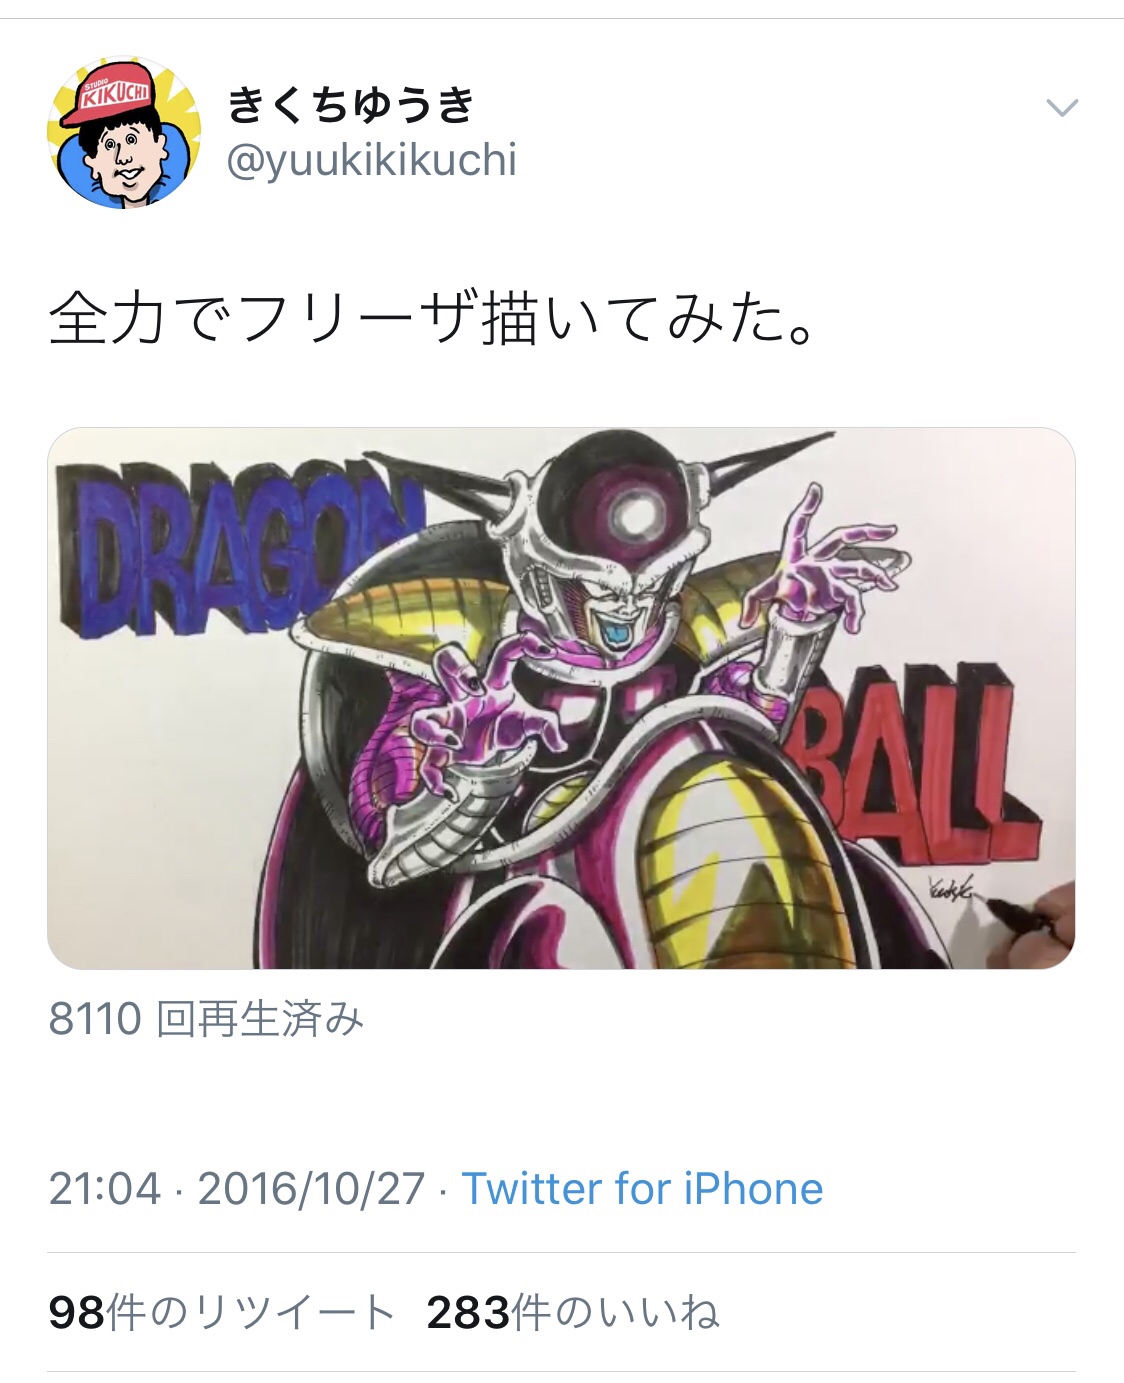
Task: Tap the tweet text 全力でフリーザ描いてみた。
Action: (x=433, y=318)
